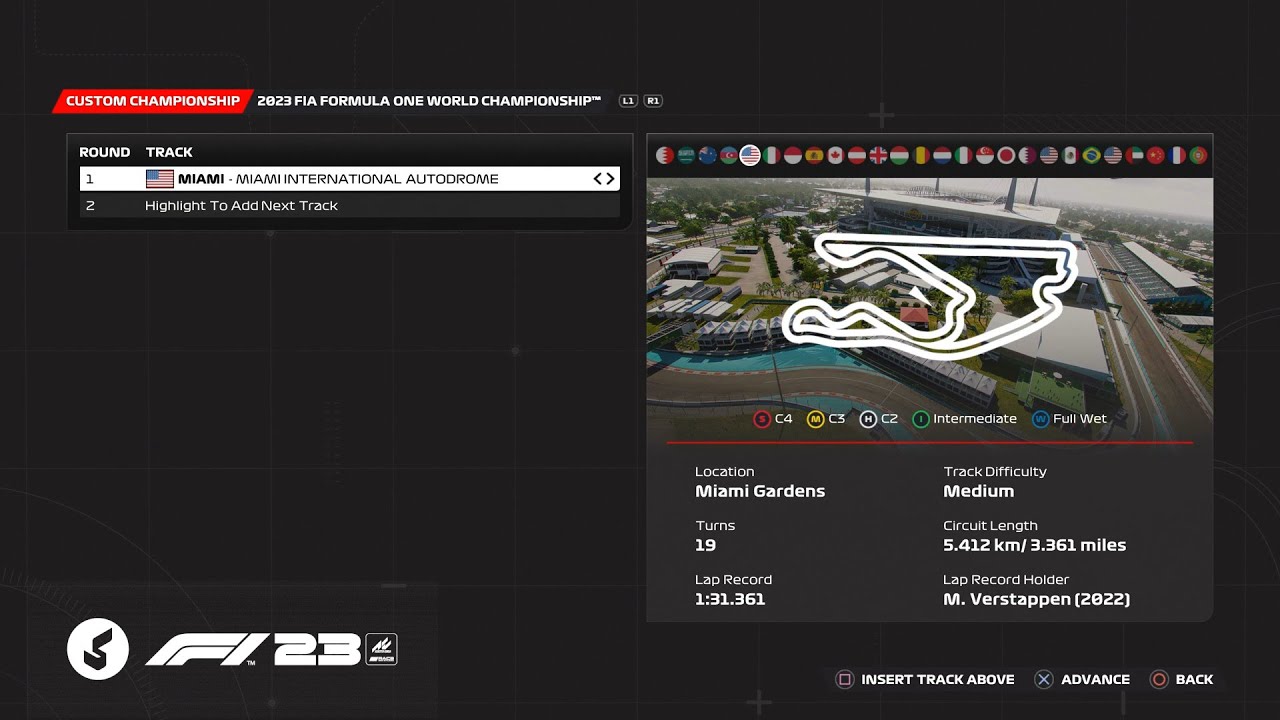Select the Hungary flag icon

coord(900,155)
